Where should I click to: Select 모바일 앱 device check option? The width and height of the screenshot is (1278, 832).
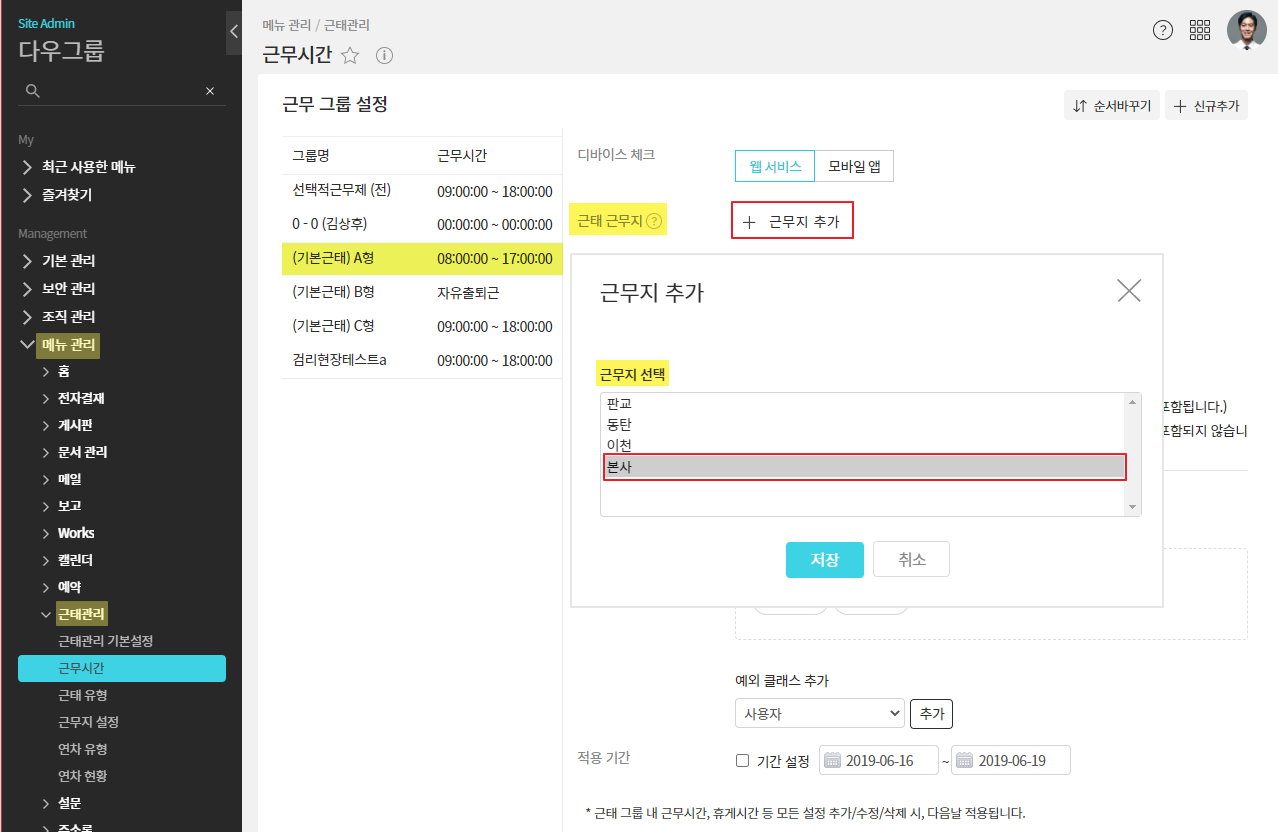click(x=853, y=167)
